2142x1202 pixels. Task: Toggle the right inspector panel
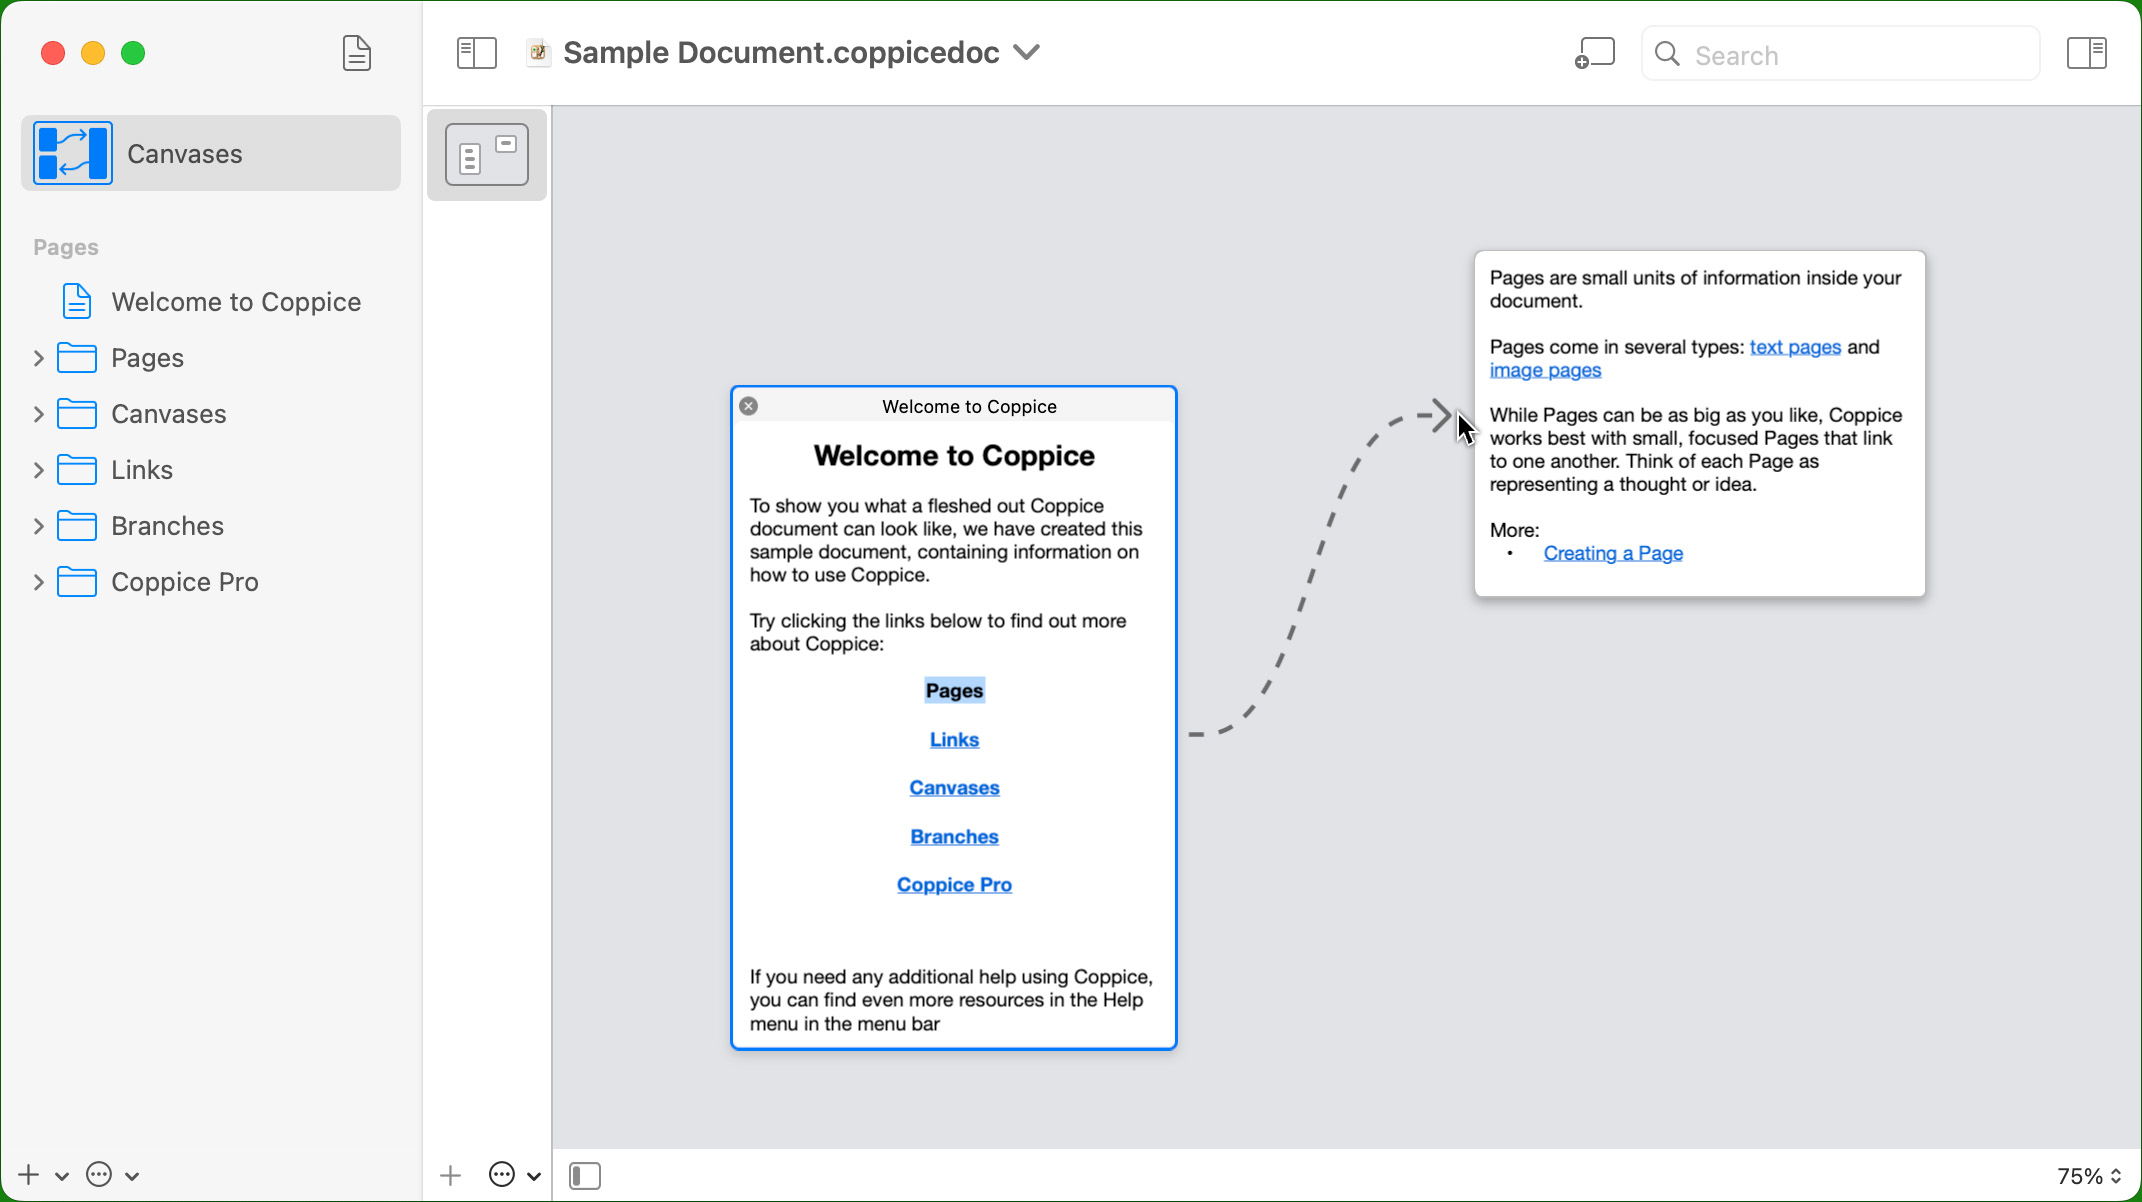pos(2086,53)
